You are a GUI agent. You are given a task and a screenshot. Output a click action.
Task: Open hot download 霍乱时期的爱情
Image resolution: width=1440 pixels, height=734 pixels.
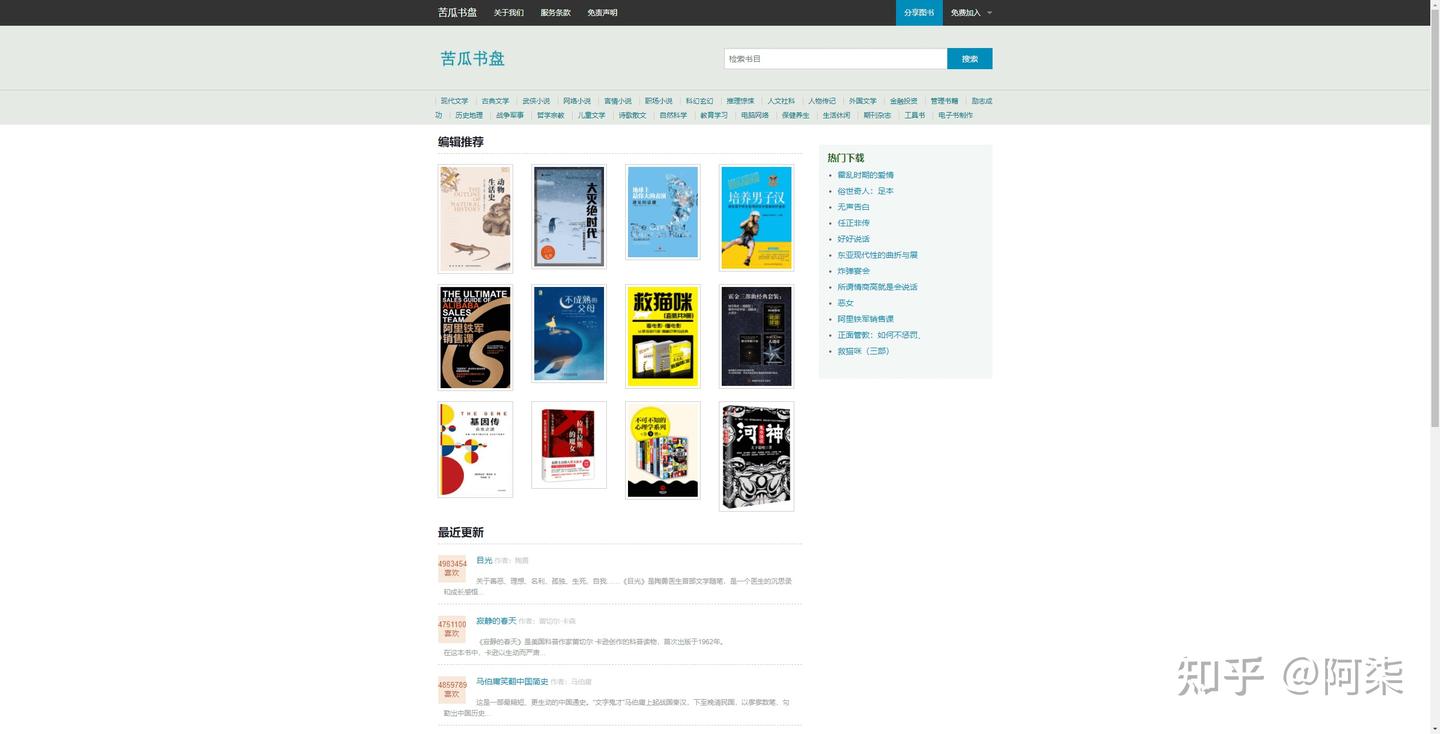pos(866,175)
